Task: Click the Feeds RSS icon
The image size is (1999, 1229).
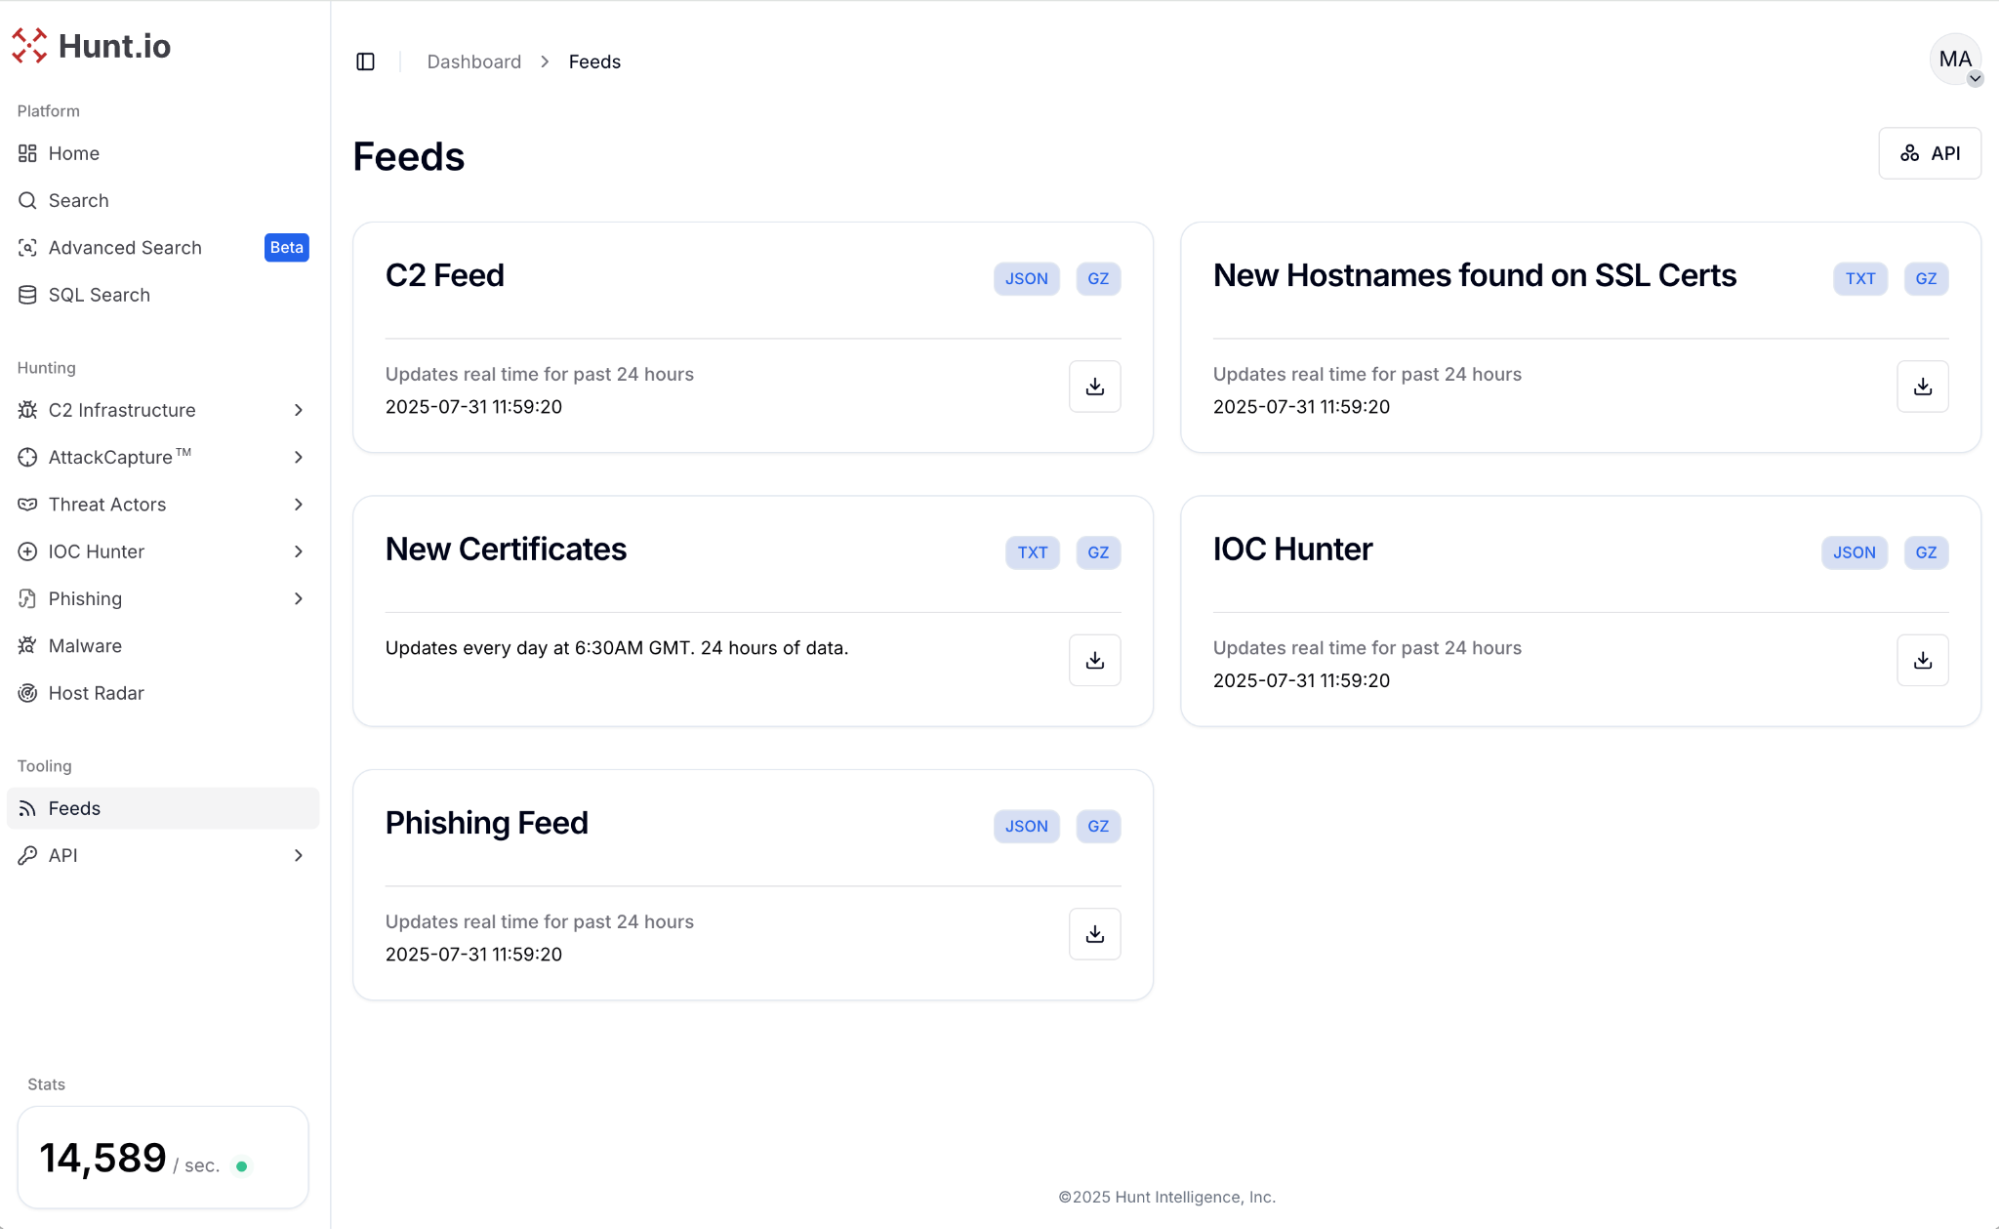Action: pyautogui.click(x=27, y=808)
